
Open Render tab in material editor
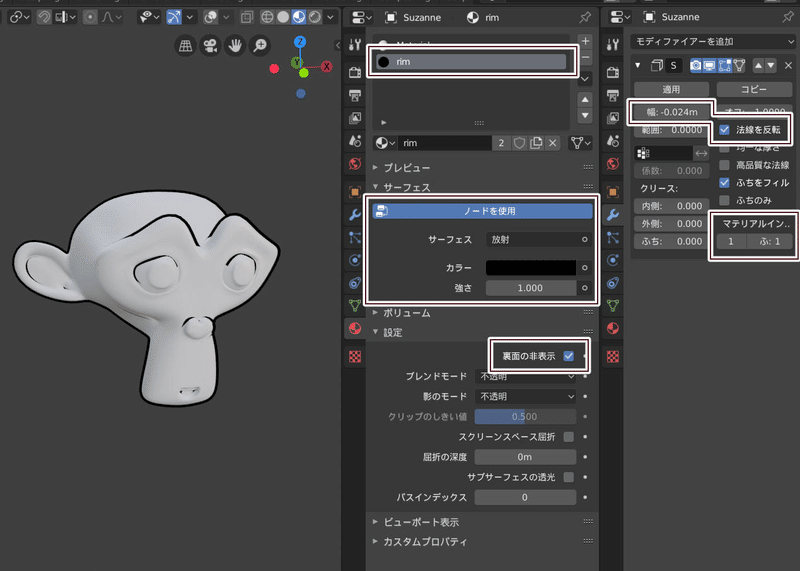[355, 72]
